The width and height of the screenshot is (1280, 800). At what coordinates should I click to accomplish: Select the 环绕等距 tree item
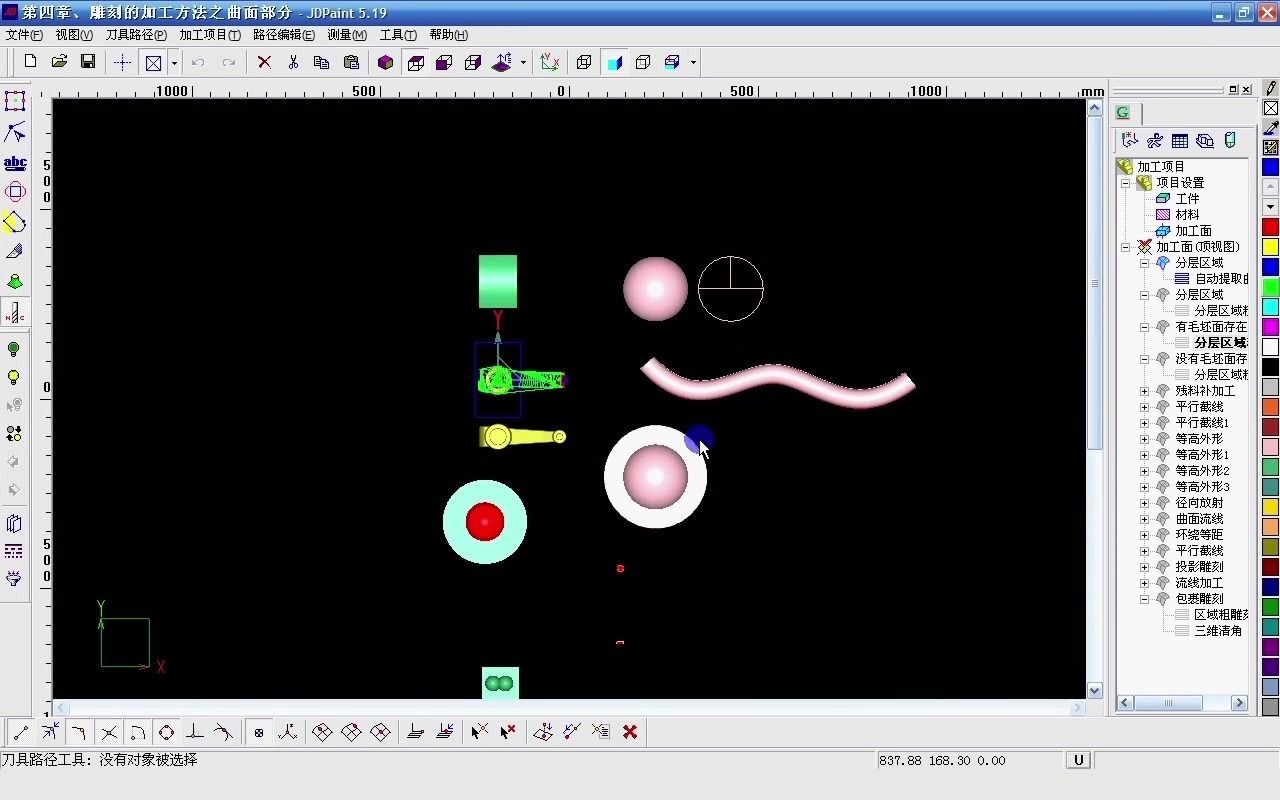pyautogui.click(x=1199, y=535)
